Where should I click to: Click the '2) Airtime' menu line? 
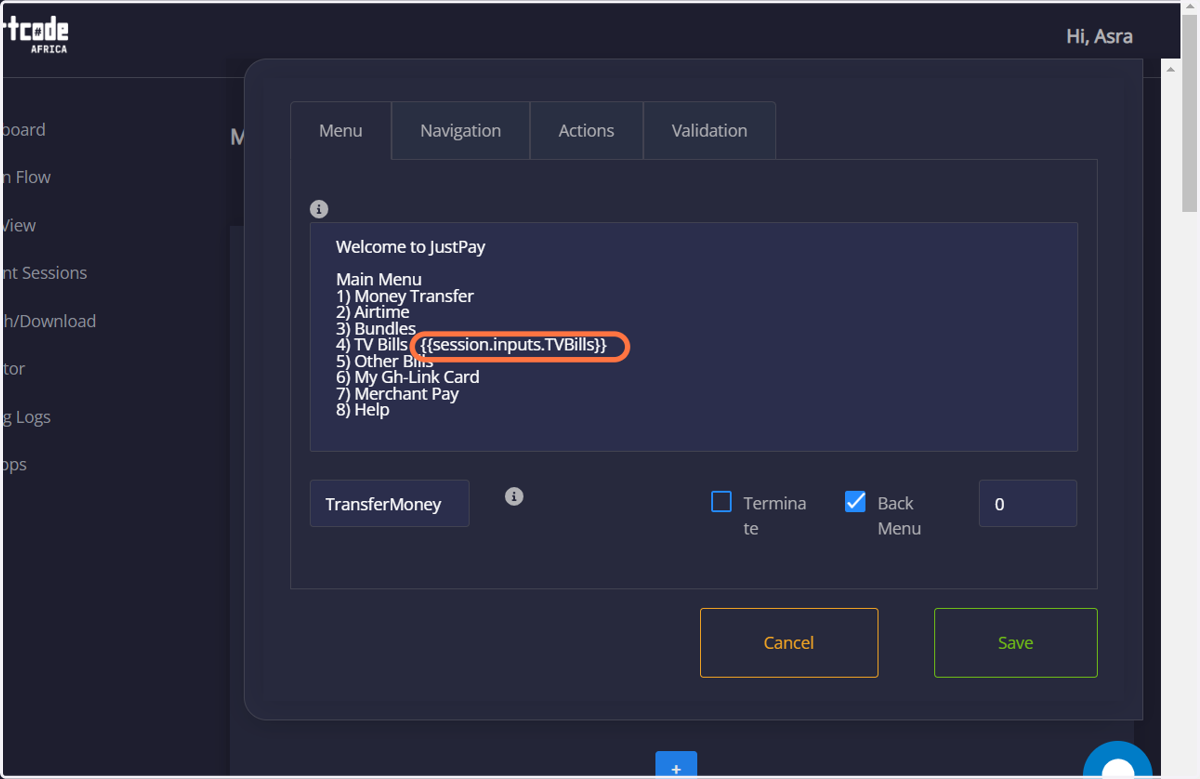(x=373, y=312)
